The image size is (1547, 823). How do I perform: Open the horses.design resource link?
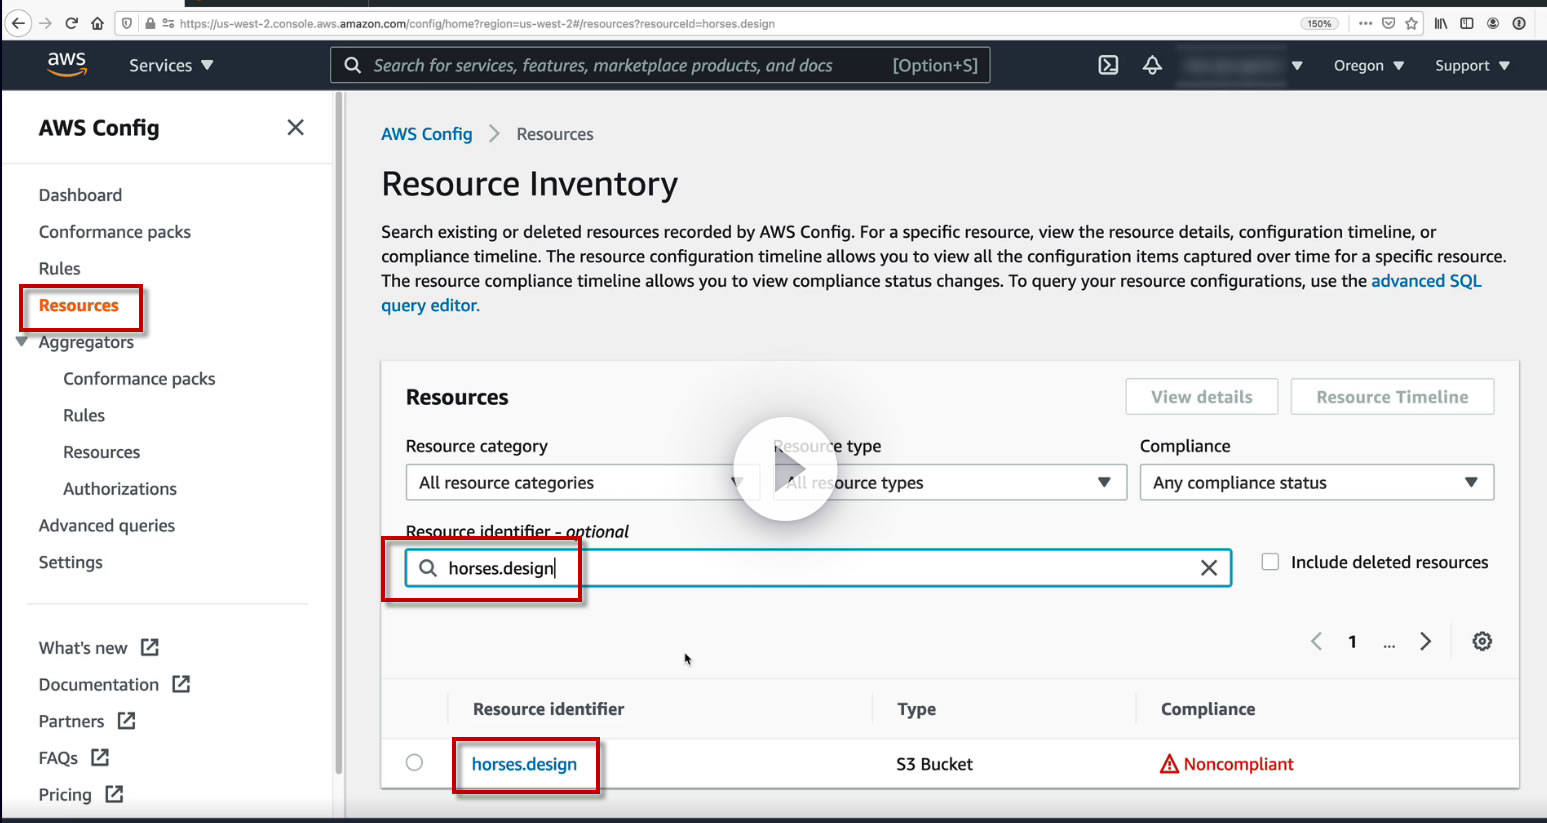pos(524,764)
